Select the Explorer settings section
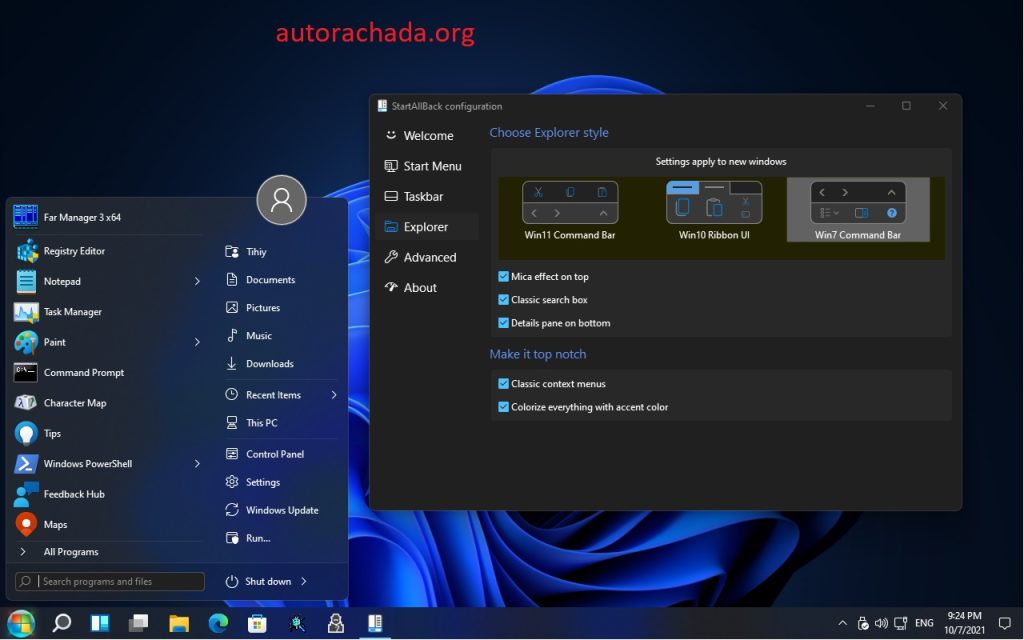Viewport: 1024px width, 640px height. pos(427,227)
